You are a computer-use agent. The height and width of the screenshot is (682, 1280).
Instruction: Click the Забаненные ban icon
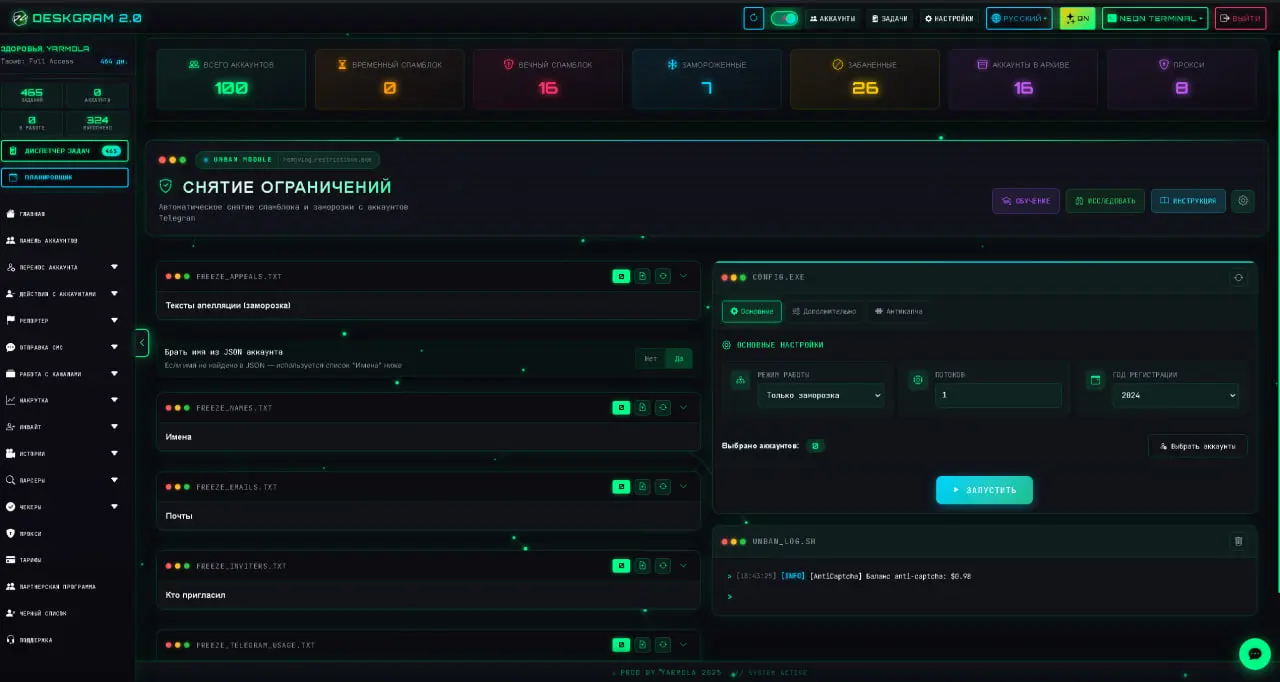(x=838, y=65)
